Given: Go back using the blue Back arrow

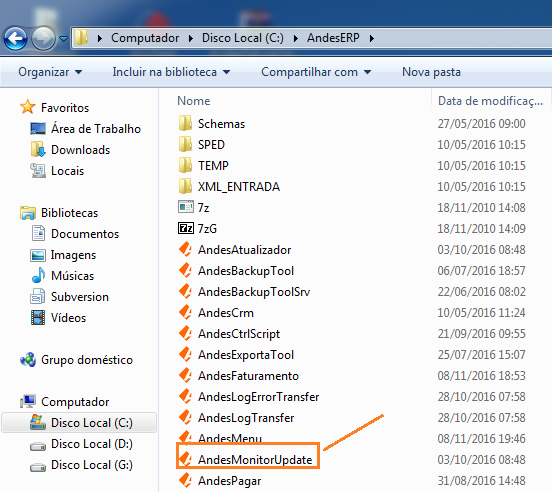Looking at the screenshot, I should pyautogui.click(x=15, y=38).
